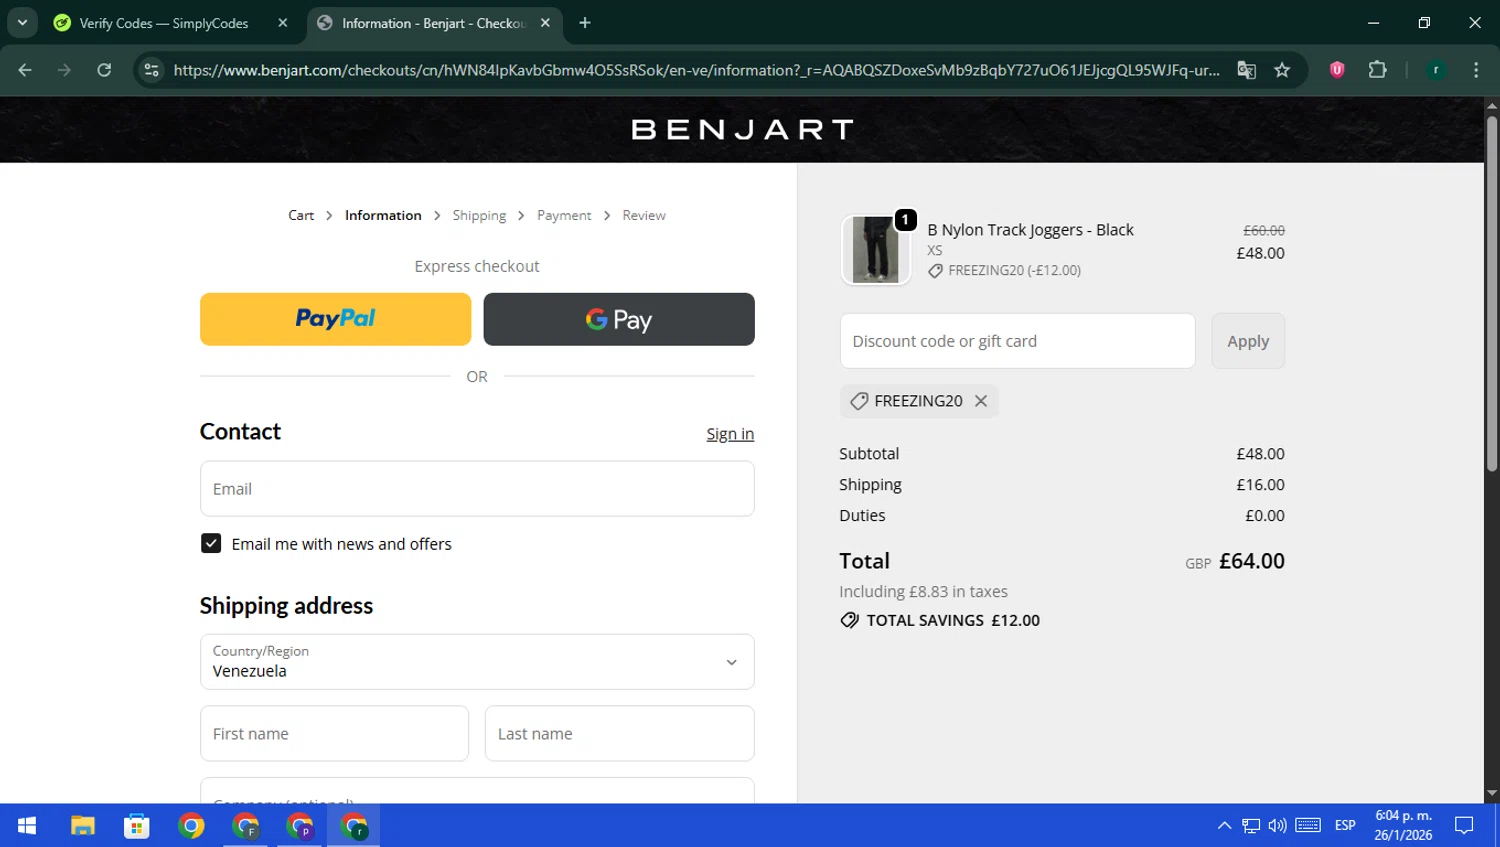
Task: Click the BENJART logo
Action: tap(742, 129)
